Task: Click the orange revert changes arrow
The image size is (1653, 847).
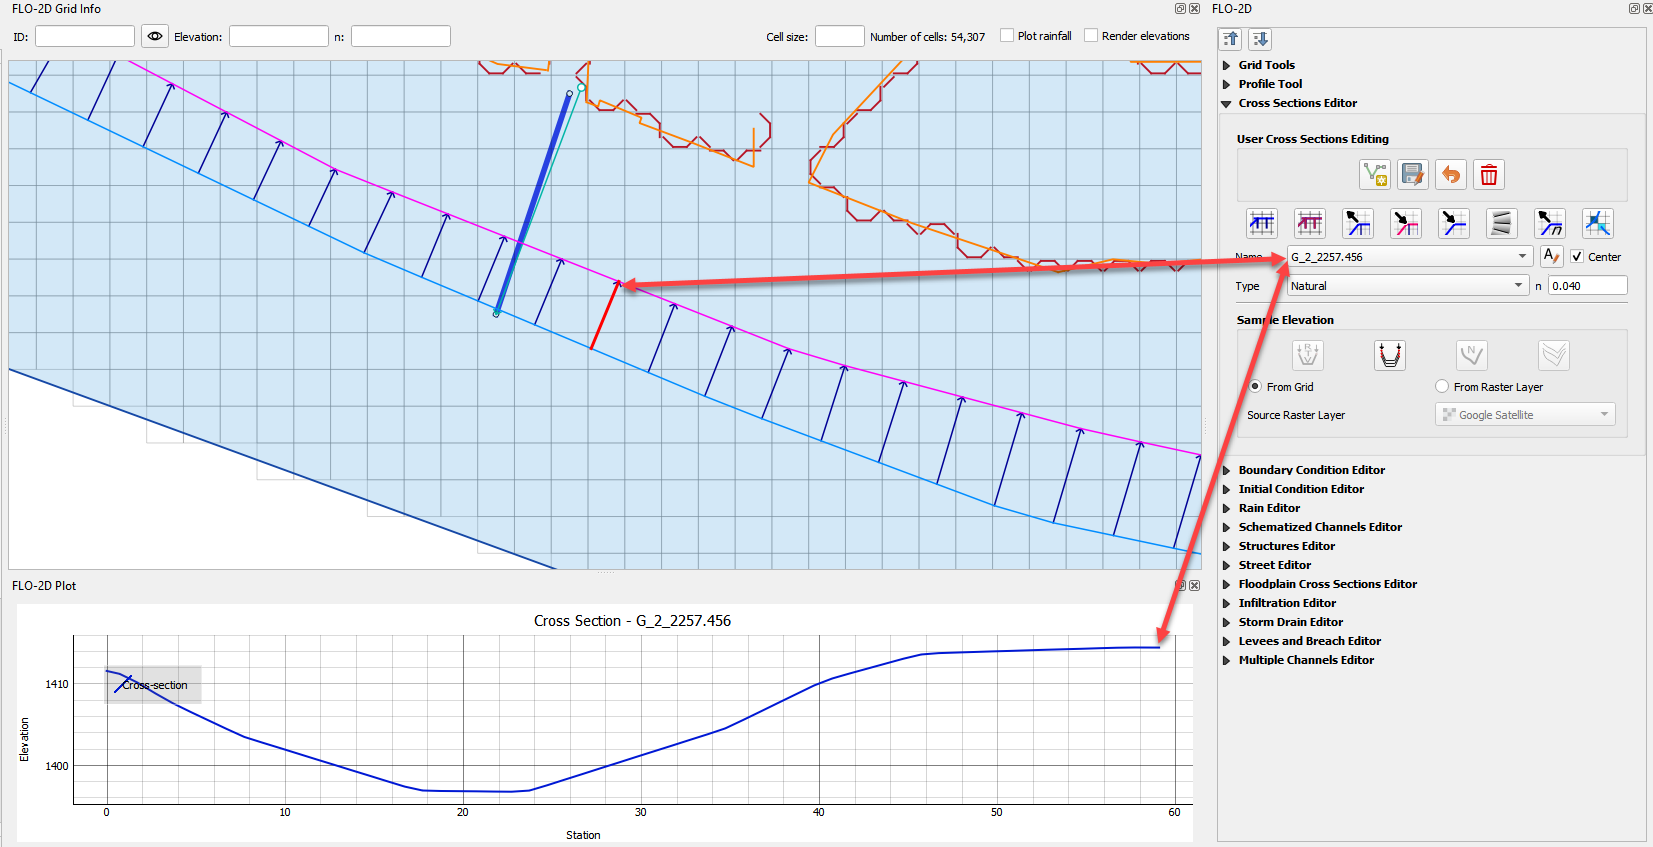Action: 1450,175
